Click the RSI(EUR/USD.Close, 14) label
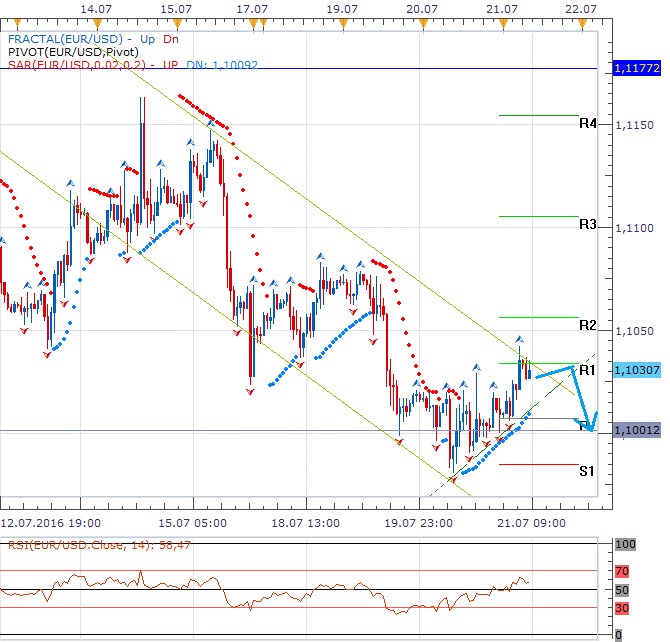Screen dimensions: 670x642 (x=97, y=546)
